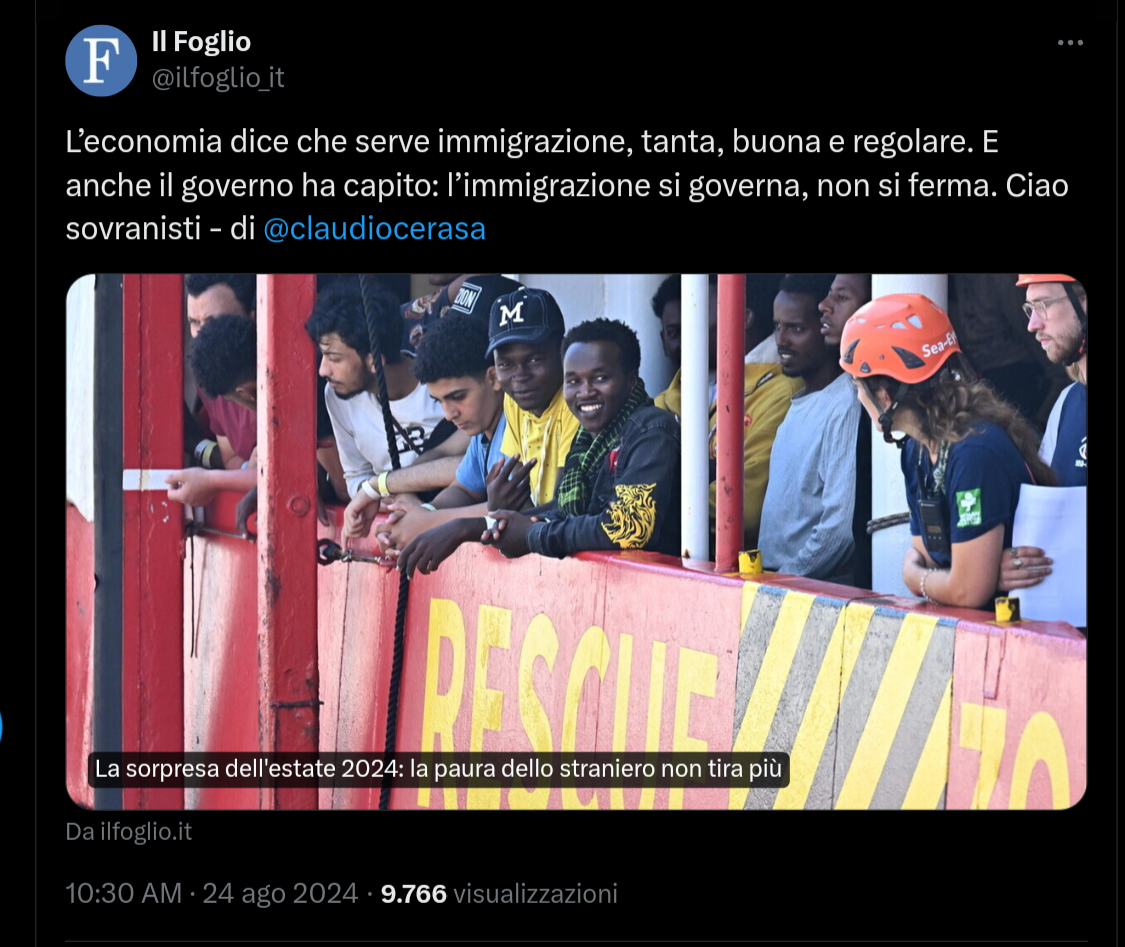Open the 9.766 views count
This screenshot has width=1125, height=947.
(x=413, y=894)
